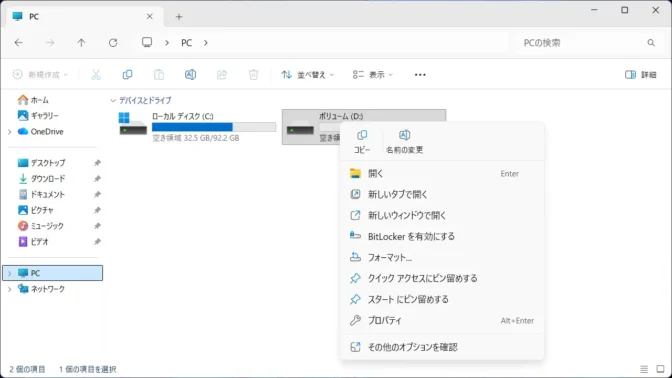Click the search magnifier icon
This screenshot has width=672, height=378.
tap(651, 43)
